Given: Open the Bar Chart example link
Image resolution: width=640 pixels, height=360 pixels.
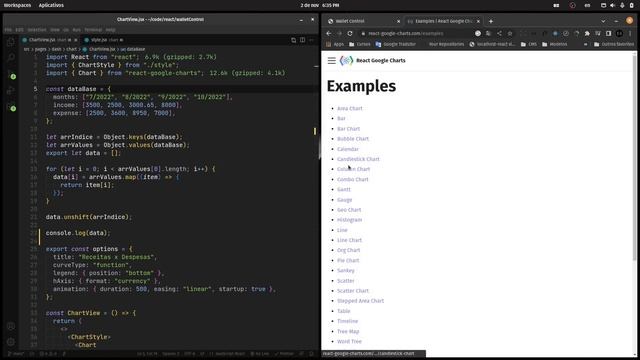Looking at the screenshot, I should [x=348, y=129].
